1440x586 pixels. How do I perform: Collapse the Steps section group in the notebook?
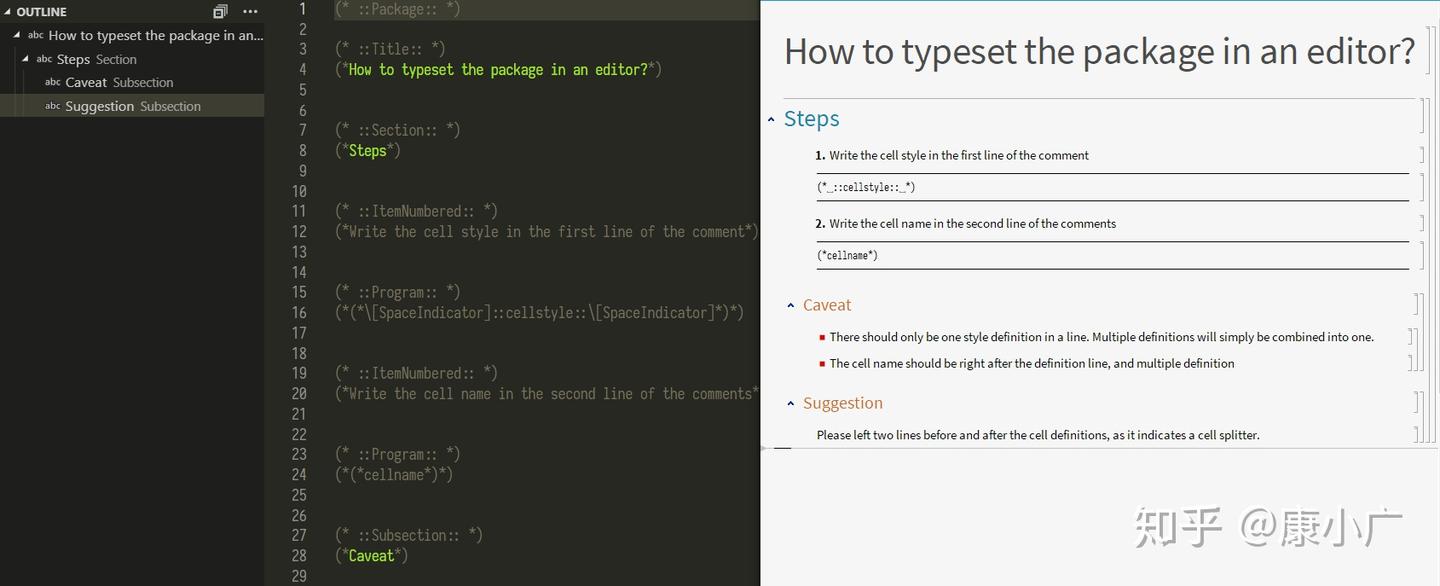tap(771, 119)
